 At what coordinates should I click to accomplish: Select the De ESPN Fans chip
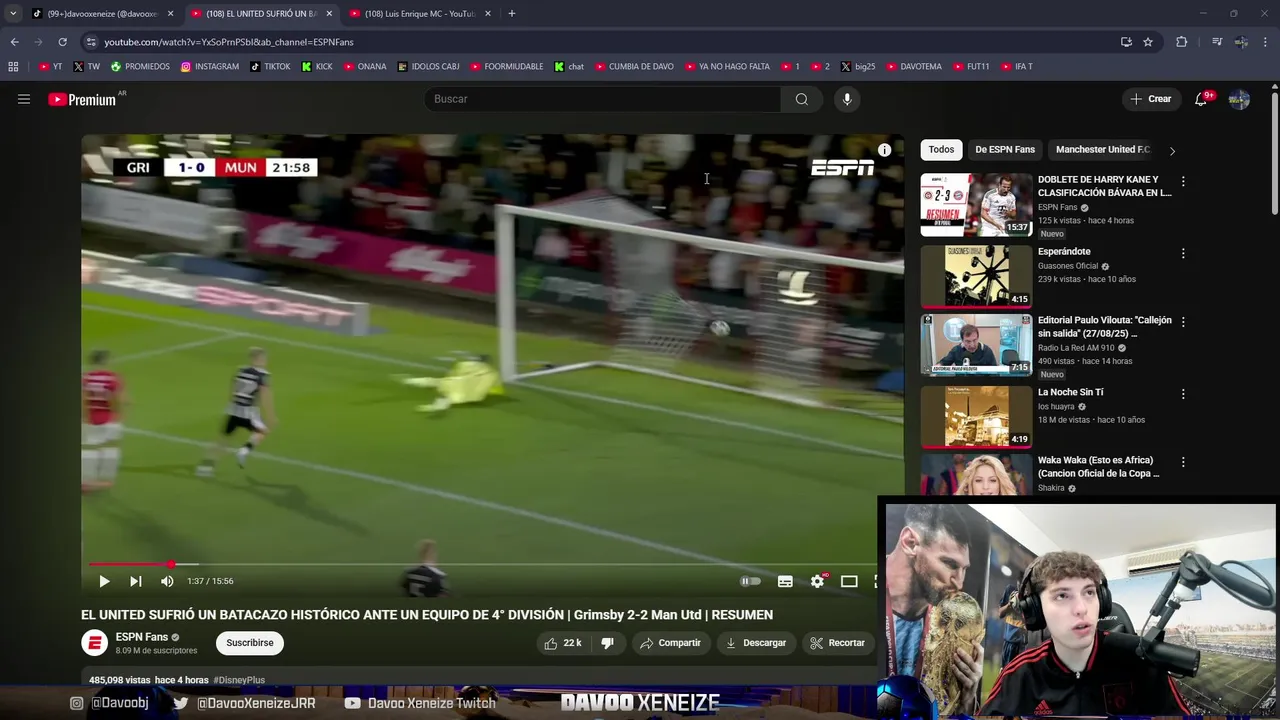[x=1005, y=150]
